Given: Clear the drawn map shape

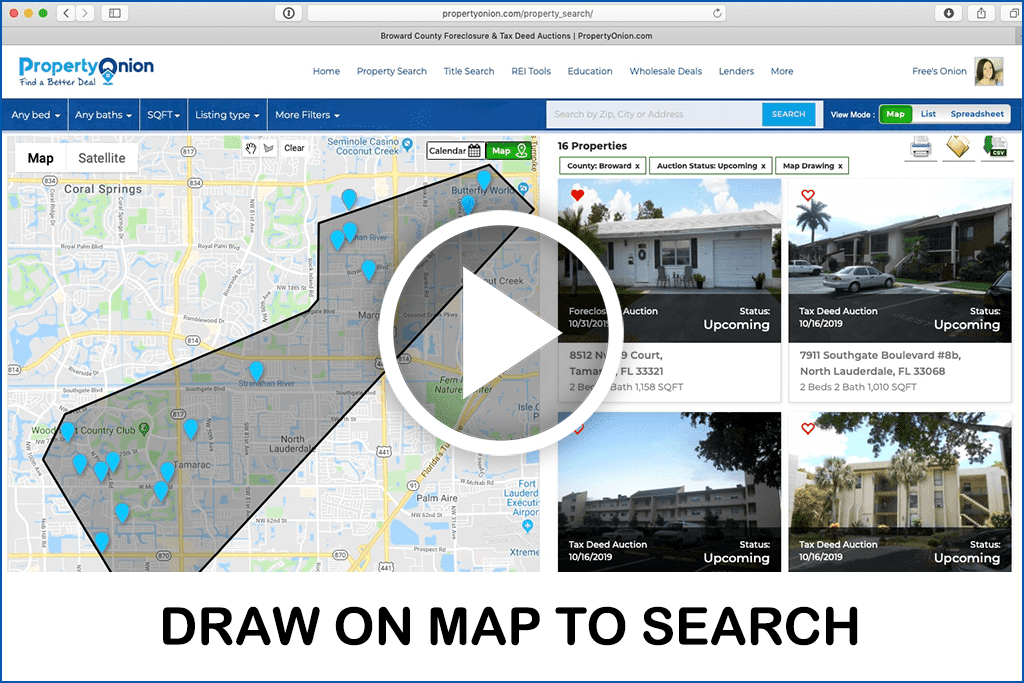Looking at the screenshot, I should [294, 147].
